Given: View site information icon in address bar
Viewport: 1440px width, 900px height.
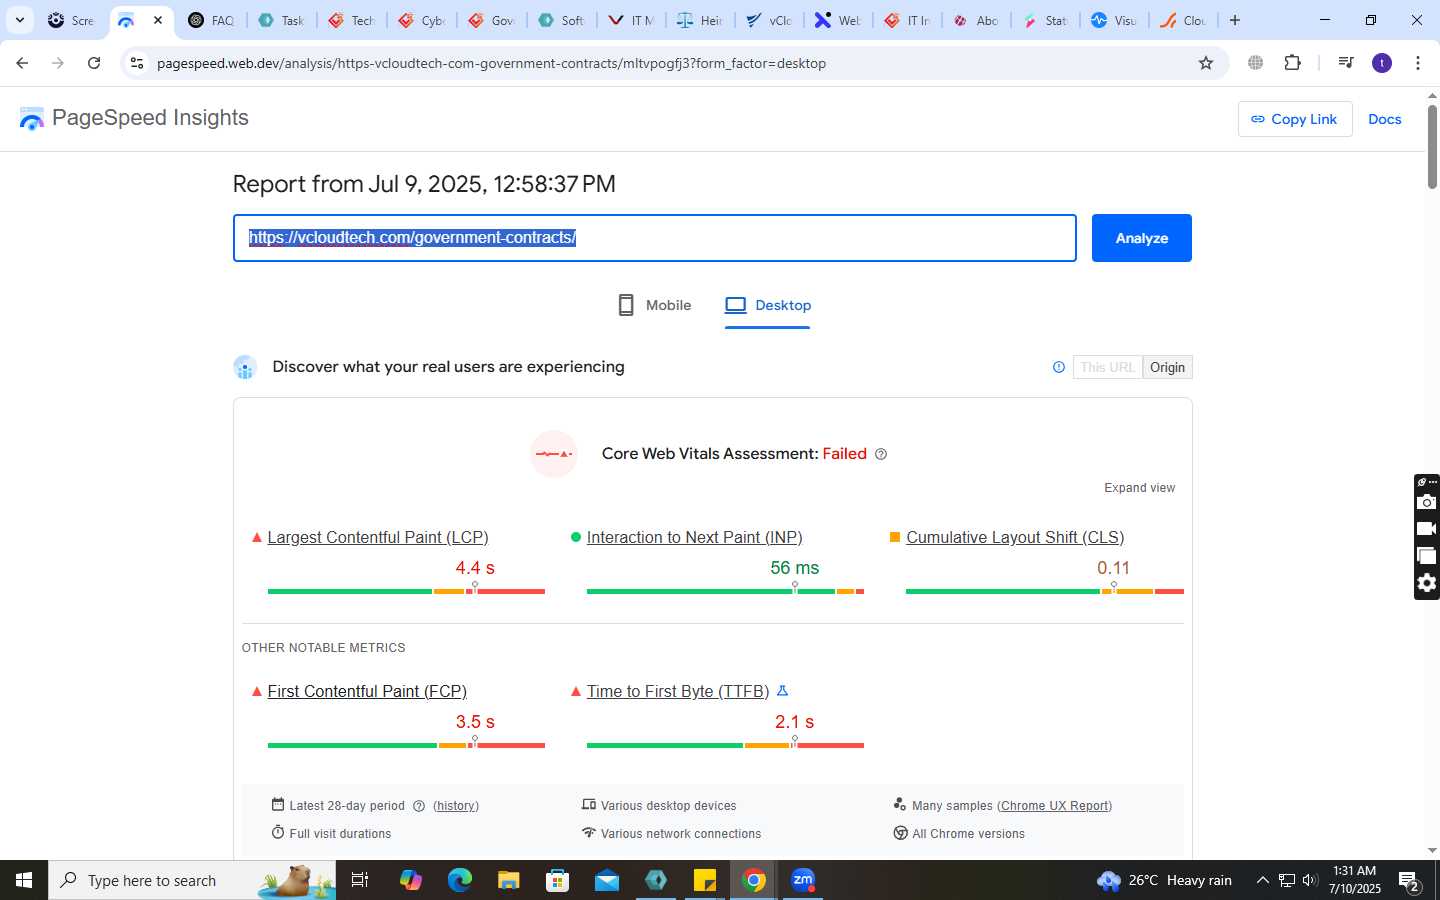Looking at the screenshot, I should click(137, 63).
